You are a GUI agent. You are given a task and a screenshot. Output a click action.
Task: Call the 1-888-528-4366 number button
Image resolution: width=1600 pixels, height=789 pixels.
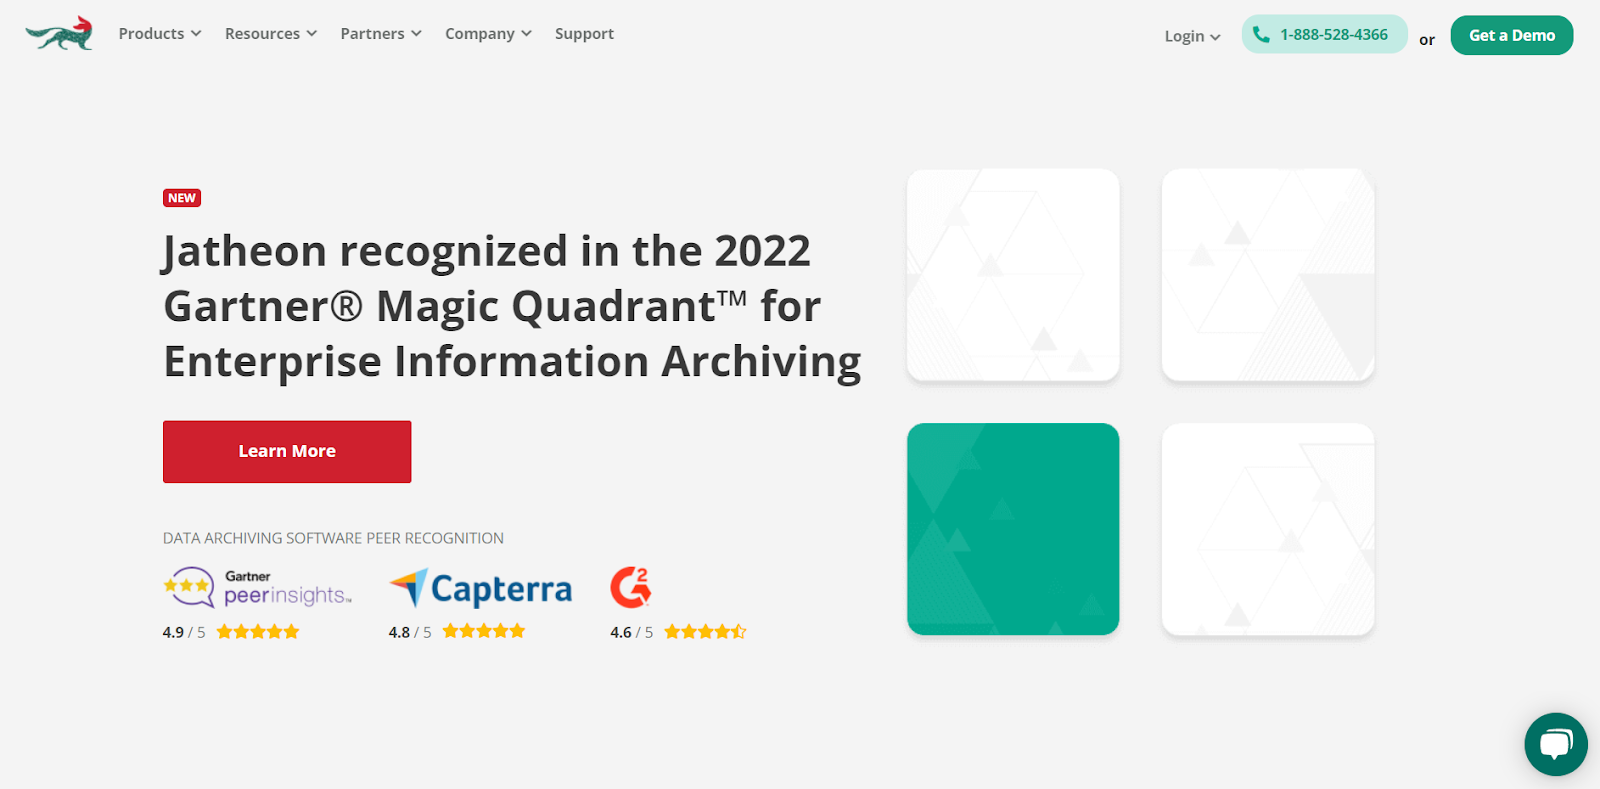coord(1324,35)
